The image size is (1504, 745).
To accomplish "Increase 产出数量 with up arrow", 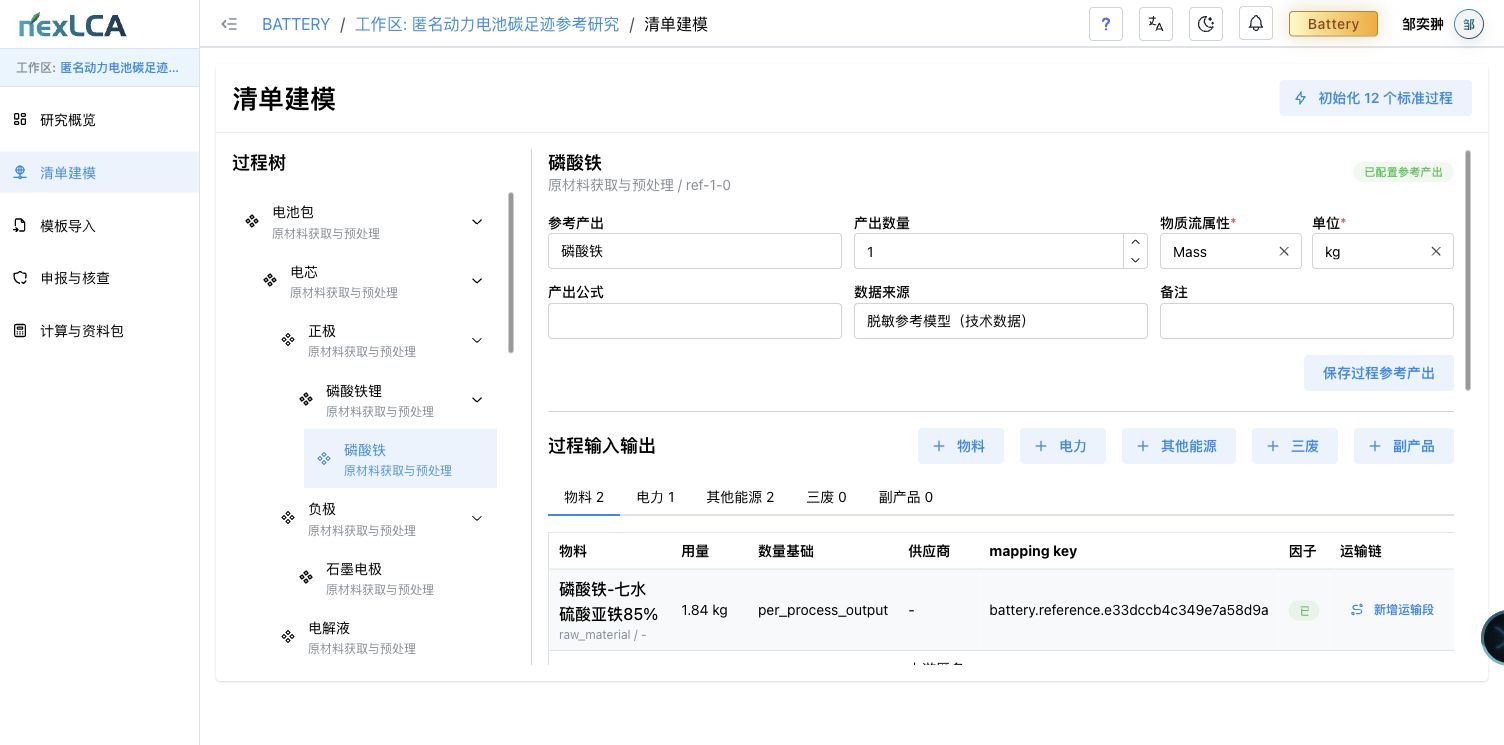I will [x=1135, y=242].
